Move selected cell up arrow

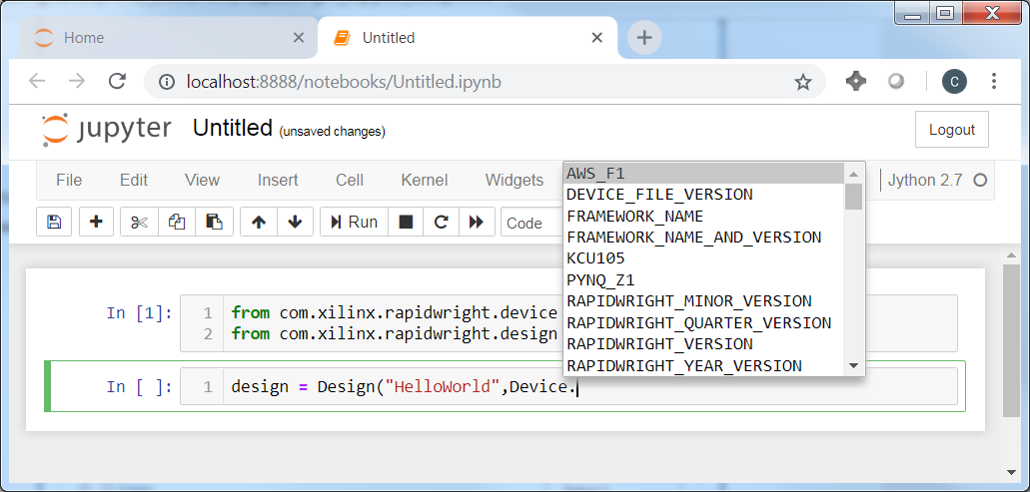coord(259,222)
